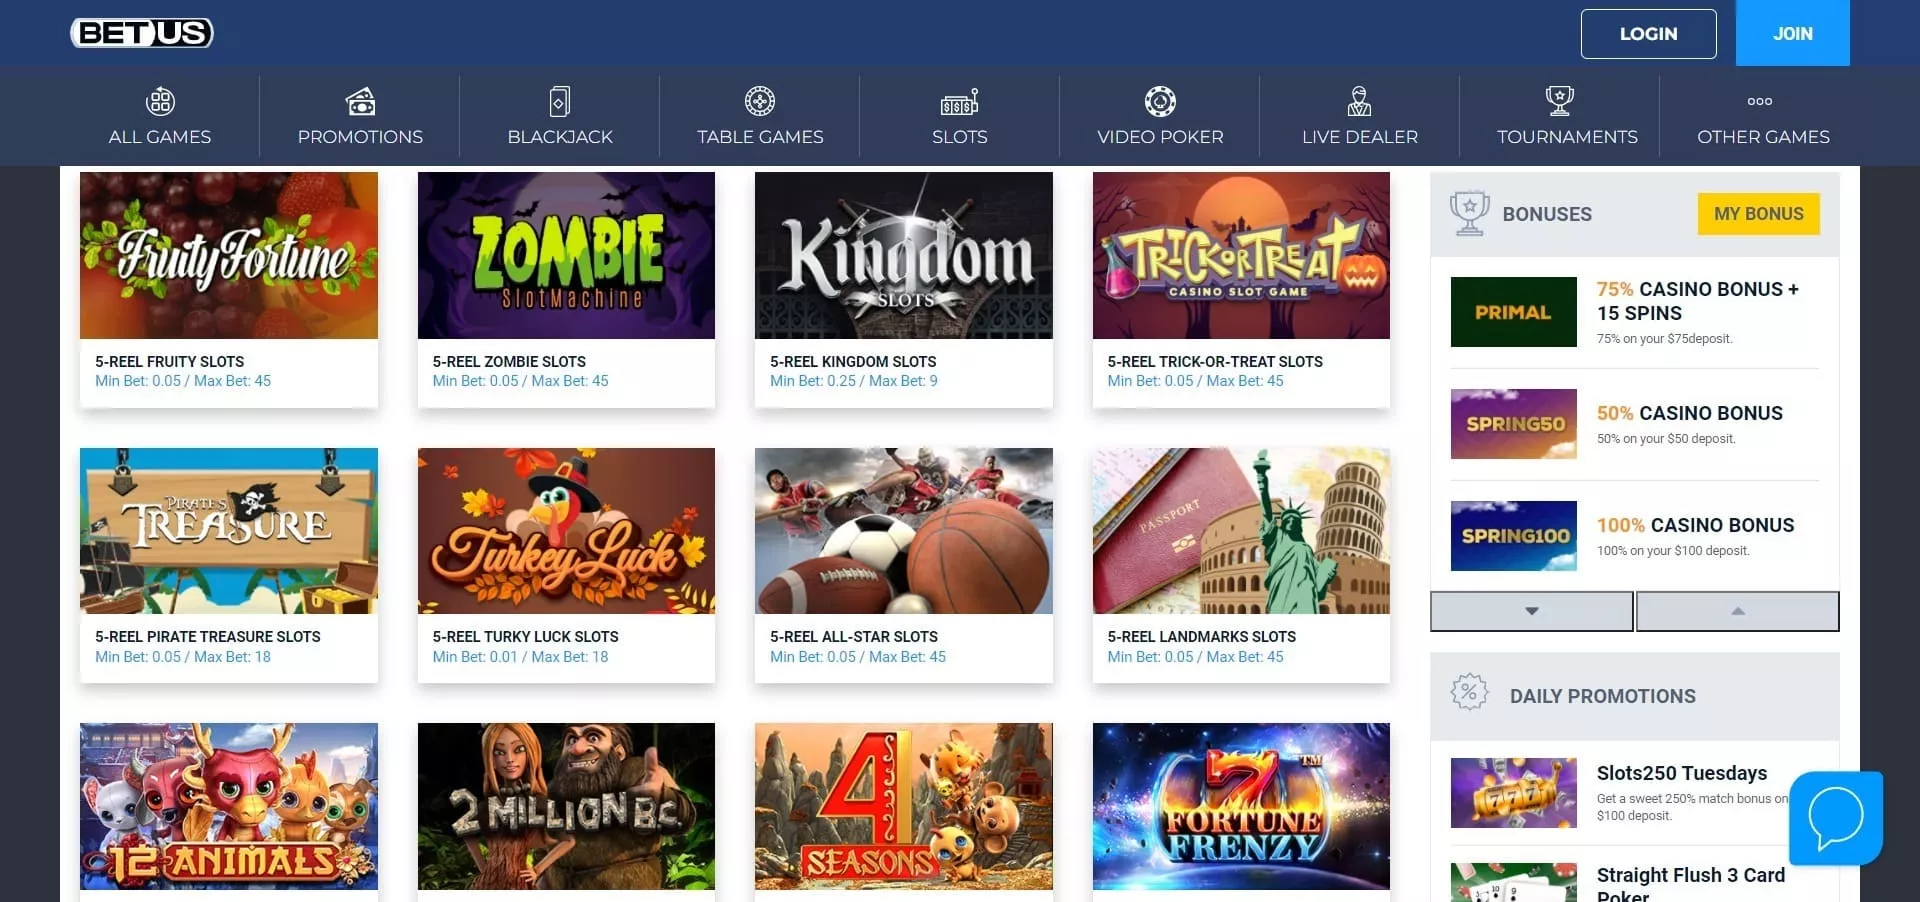Open the Slots machine icon
1920x902 pixels.
click(959, 102)
